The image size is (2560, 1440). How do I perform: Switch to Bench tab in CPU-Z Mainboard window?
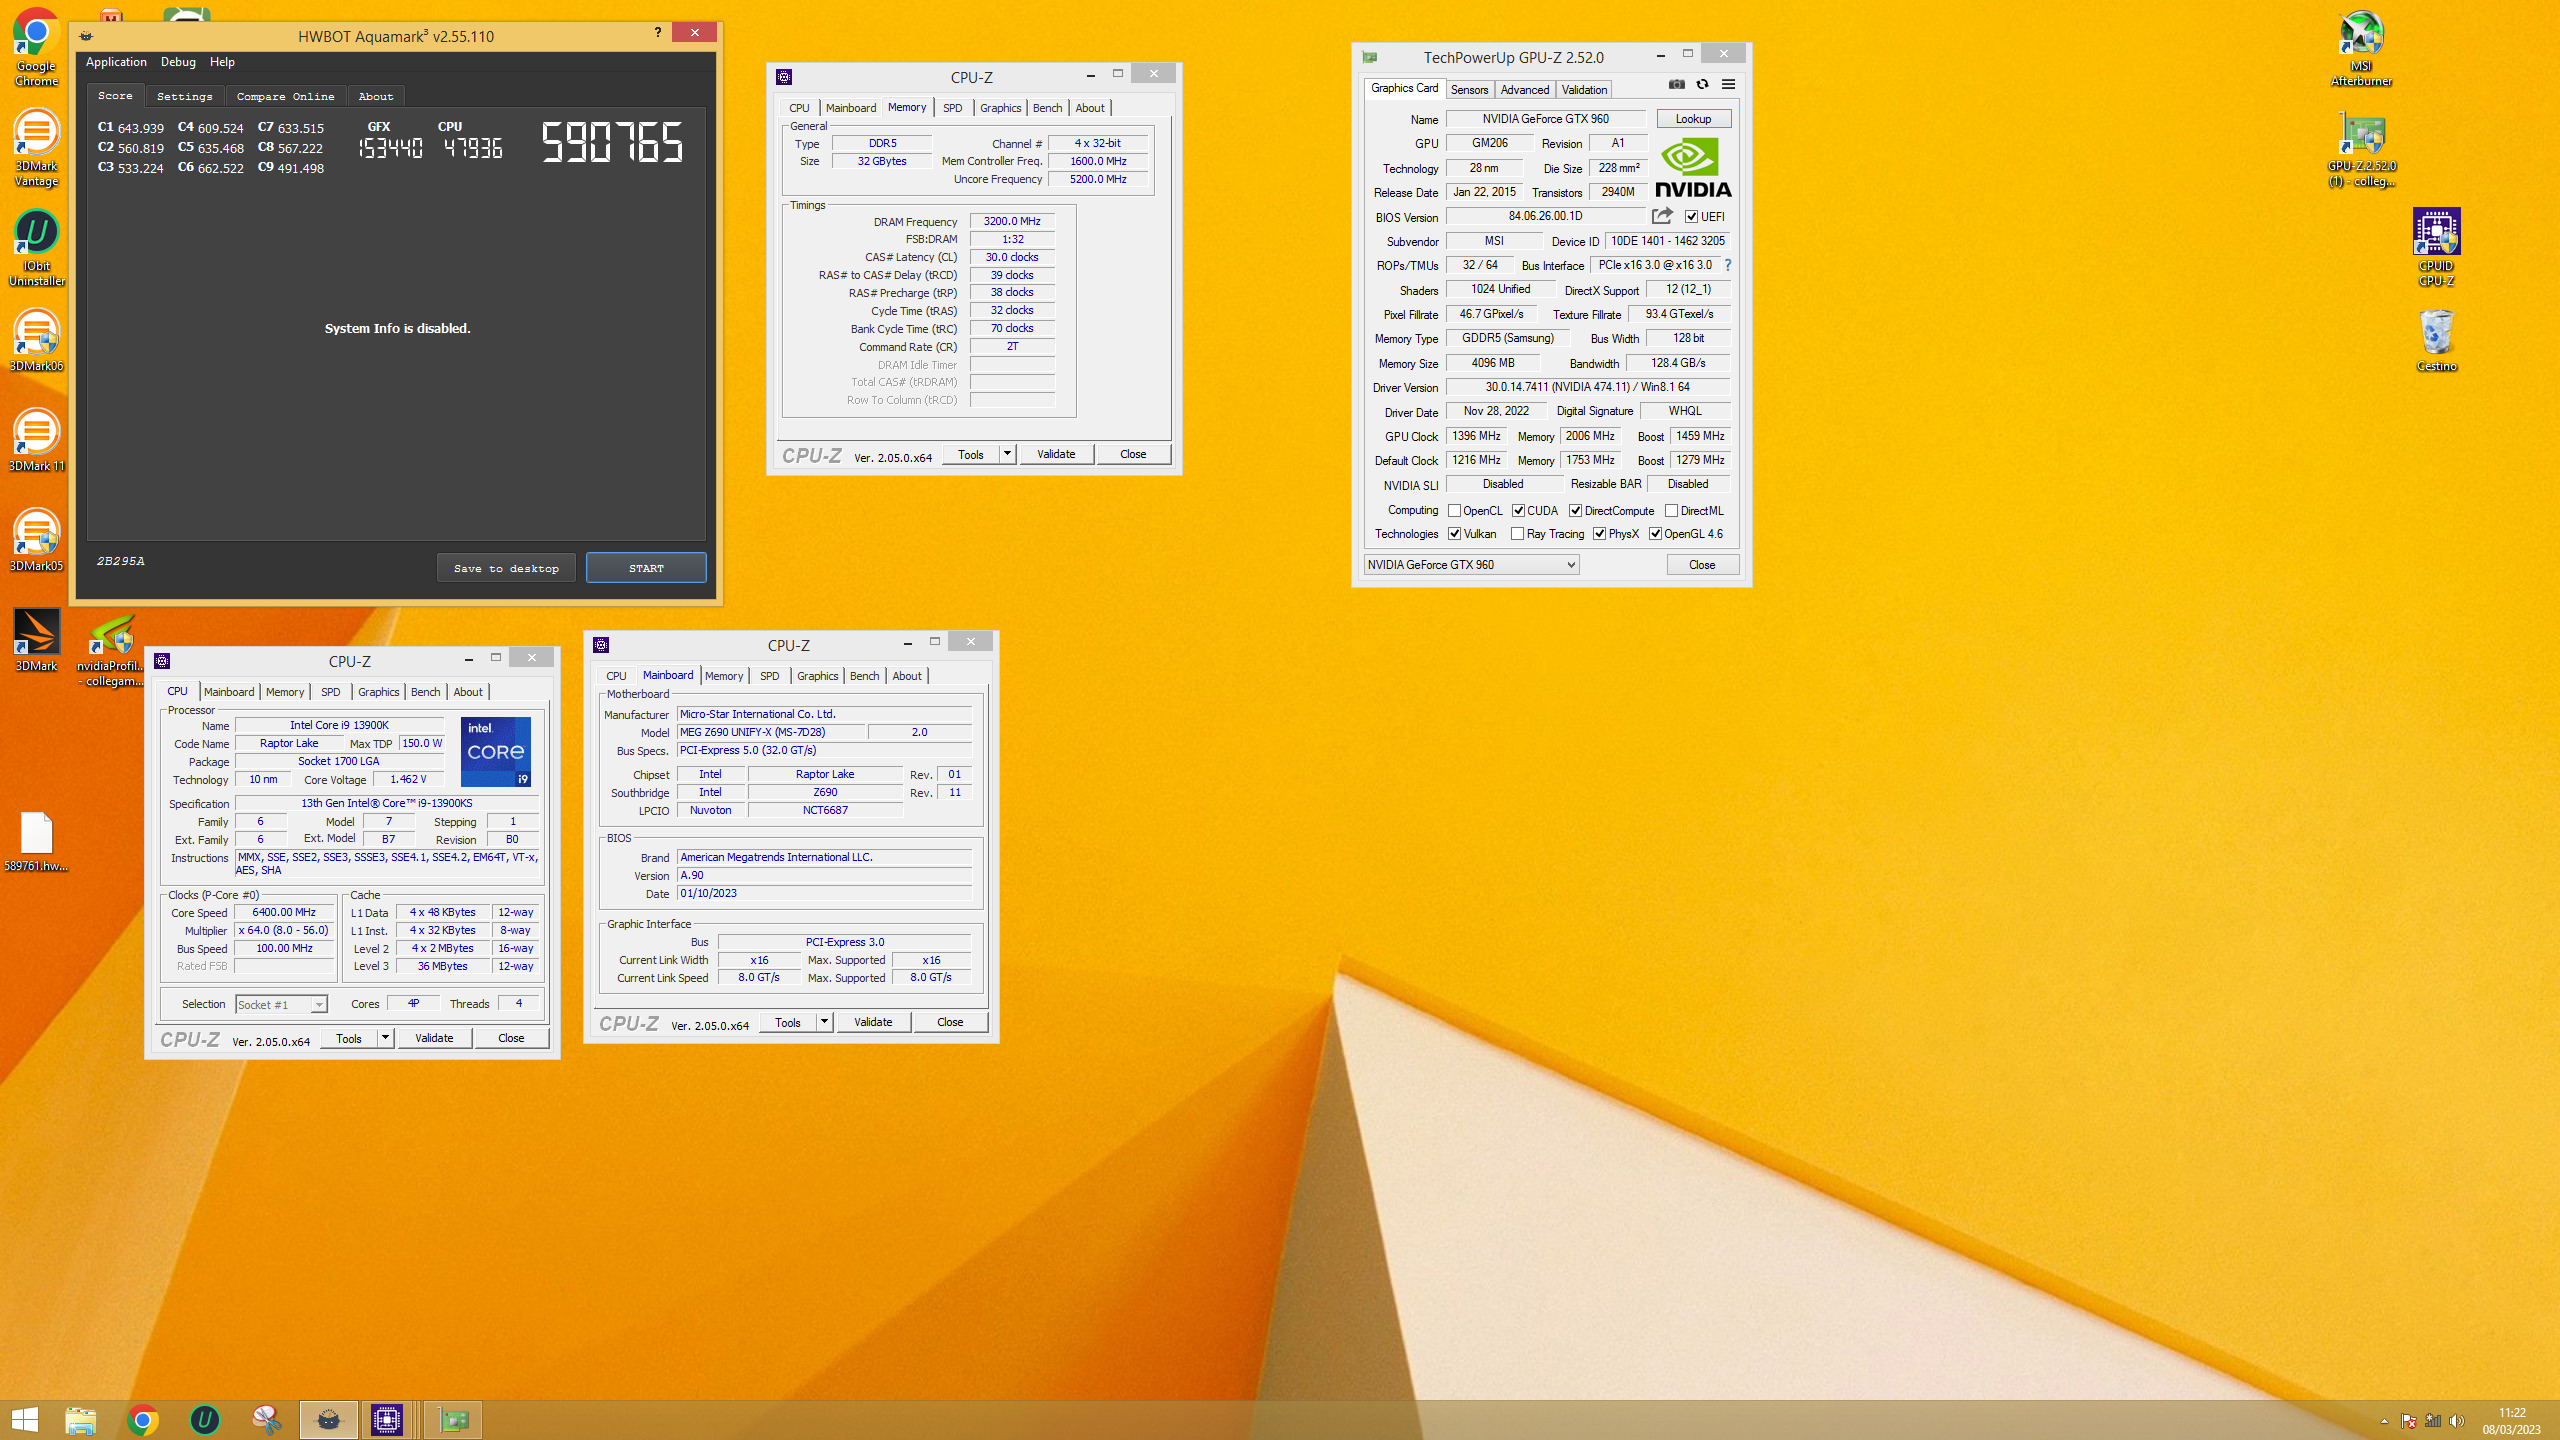864,676
